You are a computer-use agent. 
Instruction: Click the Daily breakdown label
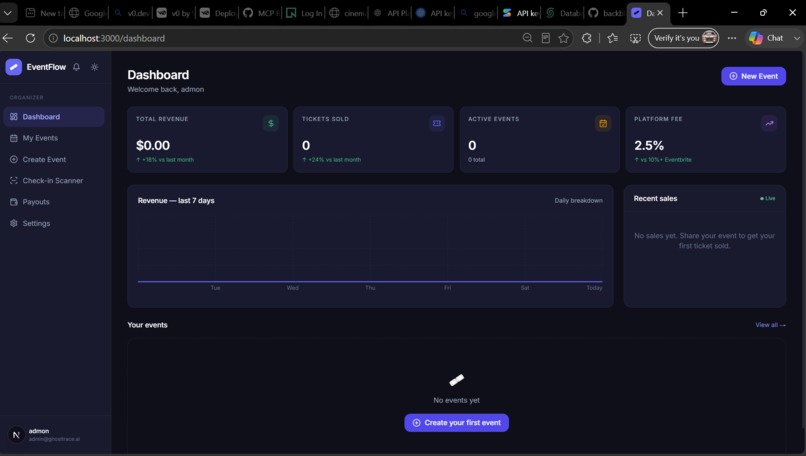[578, 200]
